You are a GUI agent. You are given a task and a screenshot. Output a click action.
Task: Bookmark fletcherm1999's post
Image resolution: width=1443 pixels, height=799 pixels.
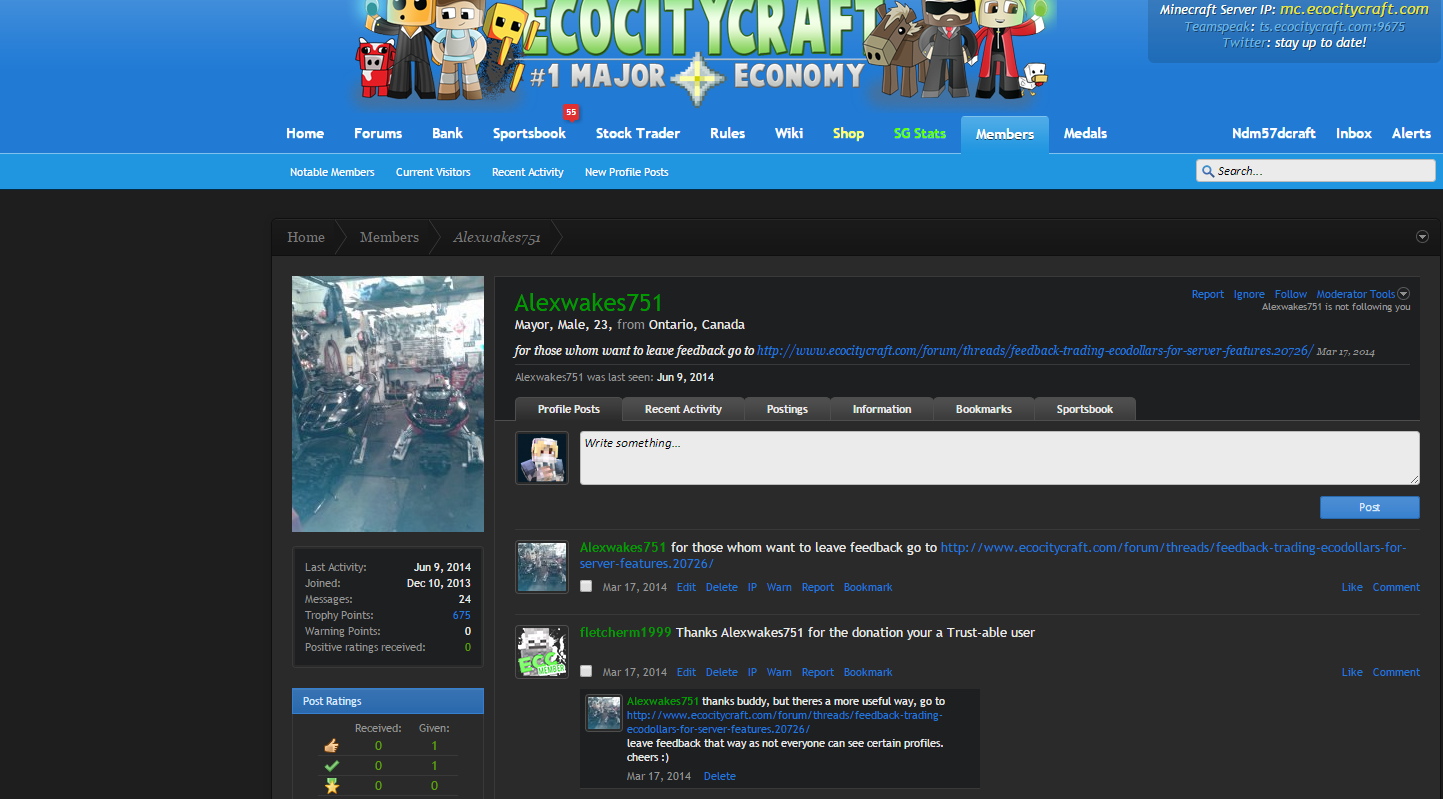pyautogui.click(x=868, y=672)
